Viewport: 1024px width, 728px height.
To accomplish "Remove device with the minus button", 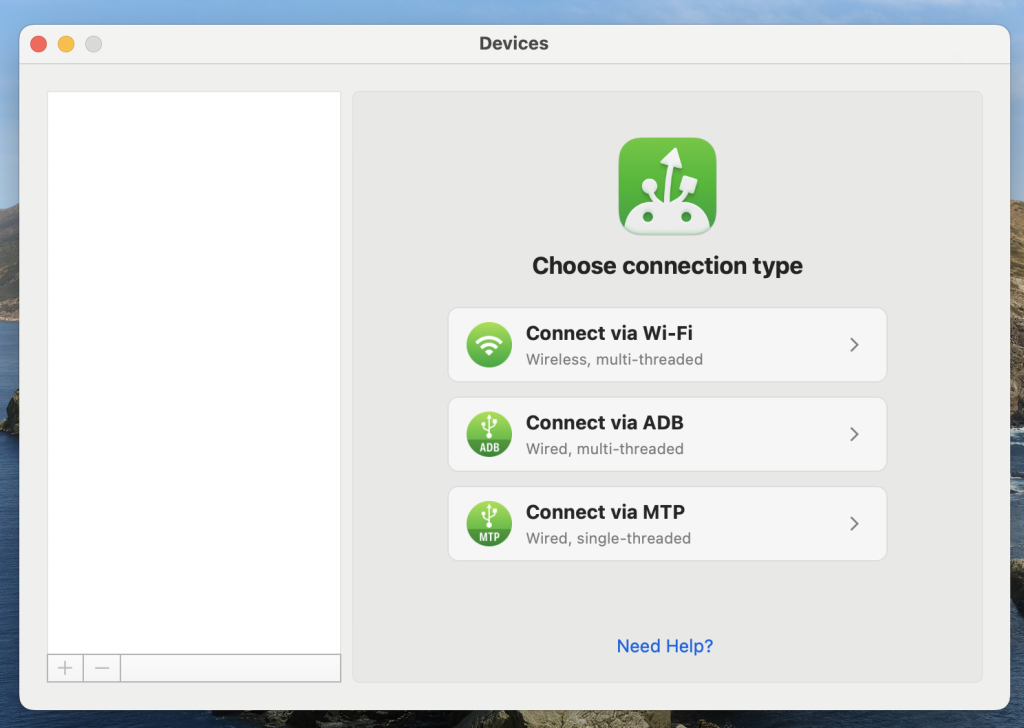I will [102, 668].
